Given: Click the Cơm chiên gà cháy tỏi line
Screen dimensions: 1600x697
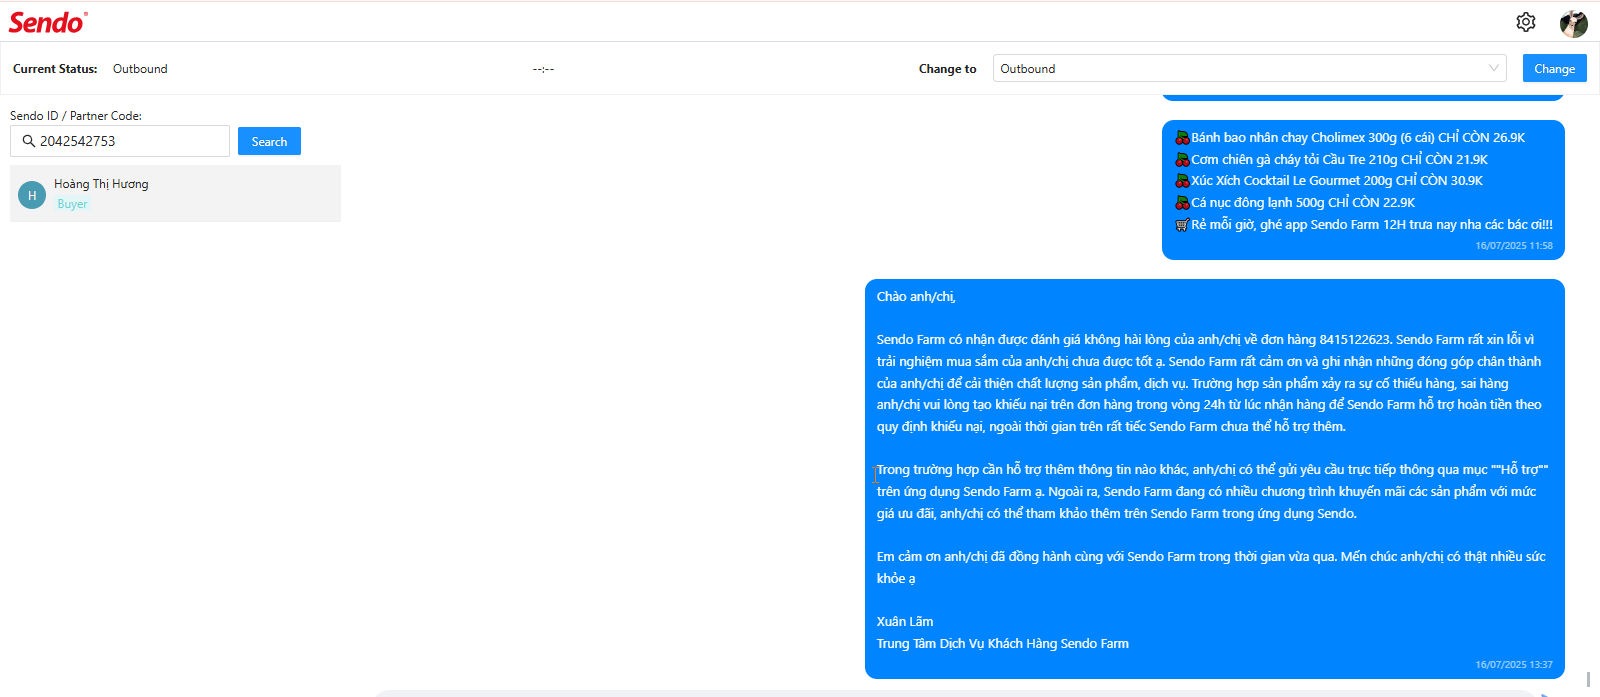Looking at the screenshot, I should (x=1331, y=160).
